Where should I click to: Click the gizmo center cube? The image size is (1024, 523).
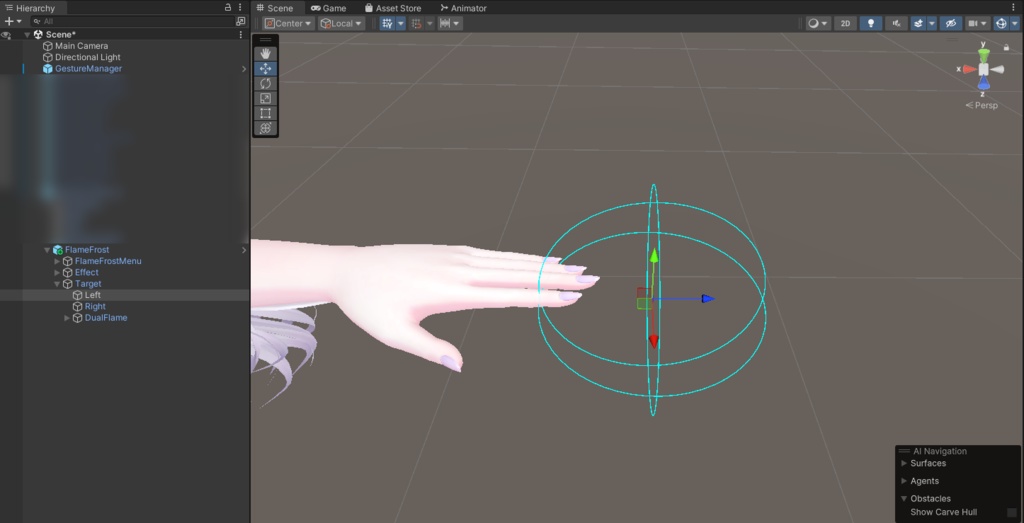tap(984, 69)
